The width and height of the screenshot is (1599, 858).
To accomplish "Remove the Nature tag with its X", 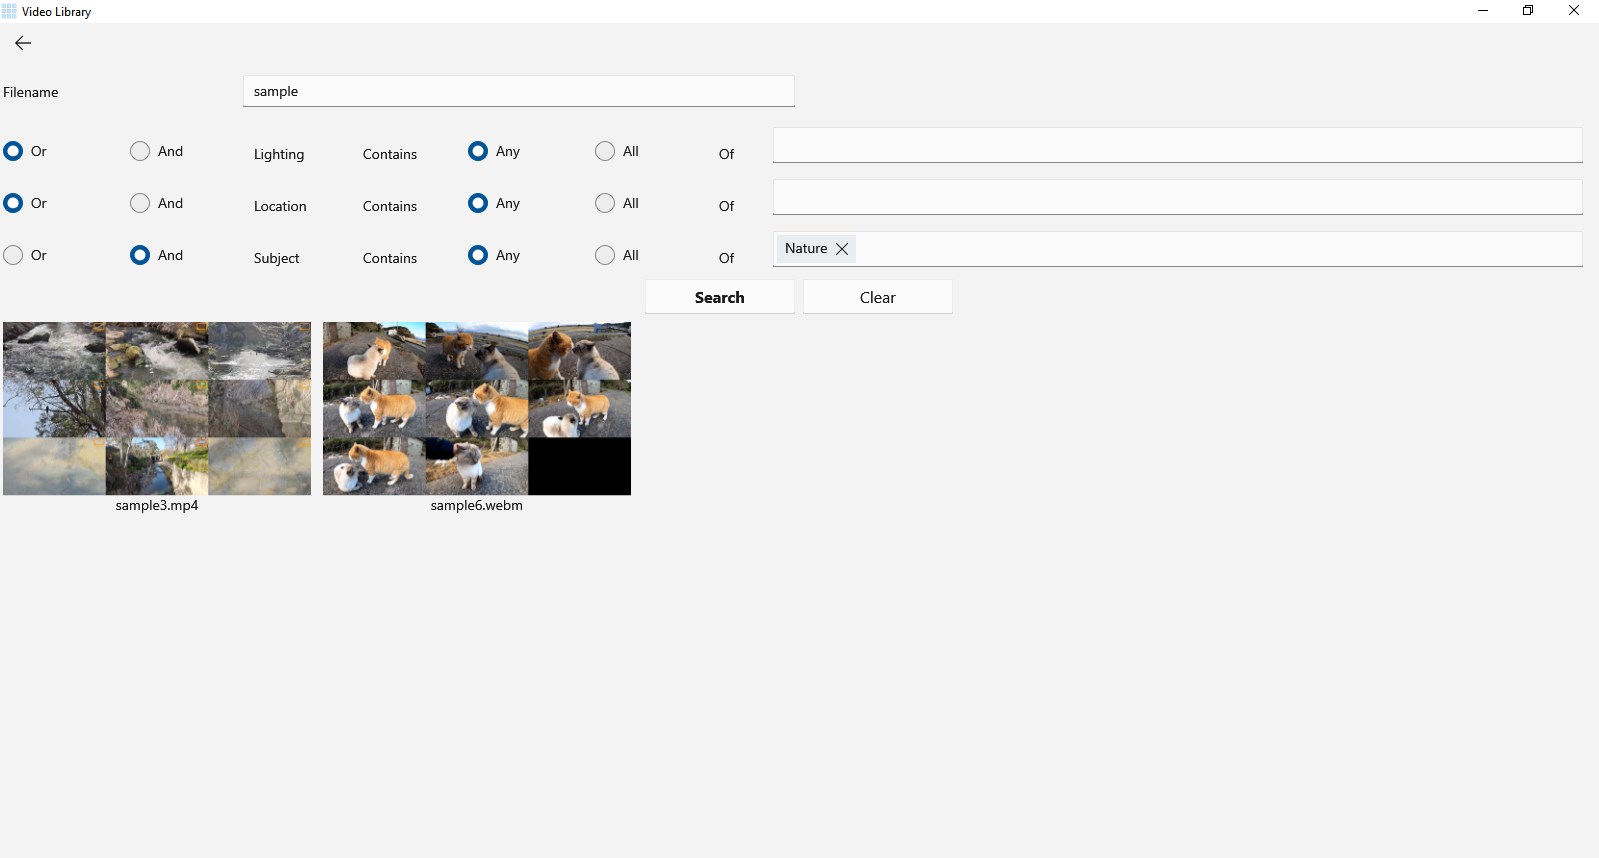I will click(842, 249).
